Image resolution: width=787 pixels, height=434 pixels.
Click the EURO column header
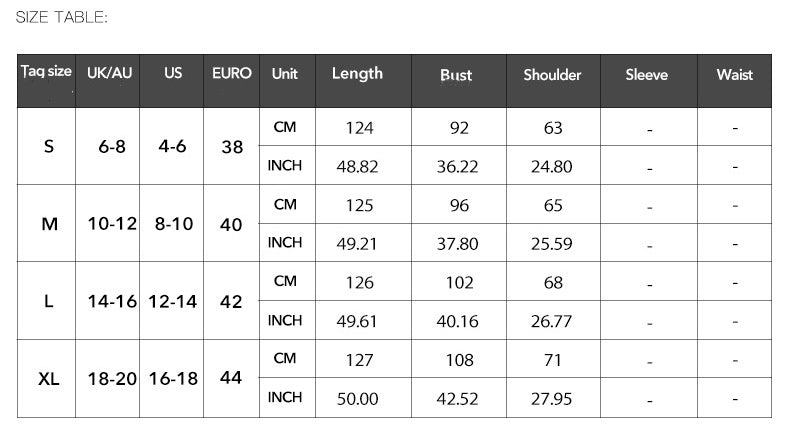(231, 73)
